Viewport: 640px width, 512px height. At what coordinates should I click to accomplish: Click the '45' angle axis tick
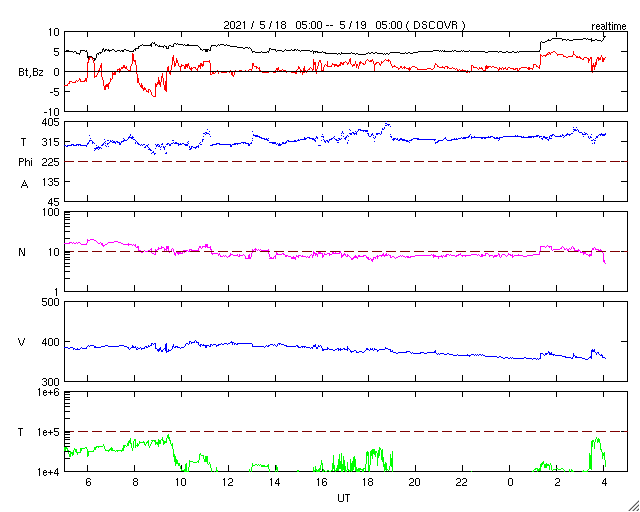(54, 202)
